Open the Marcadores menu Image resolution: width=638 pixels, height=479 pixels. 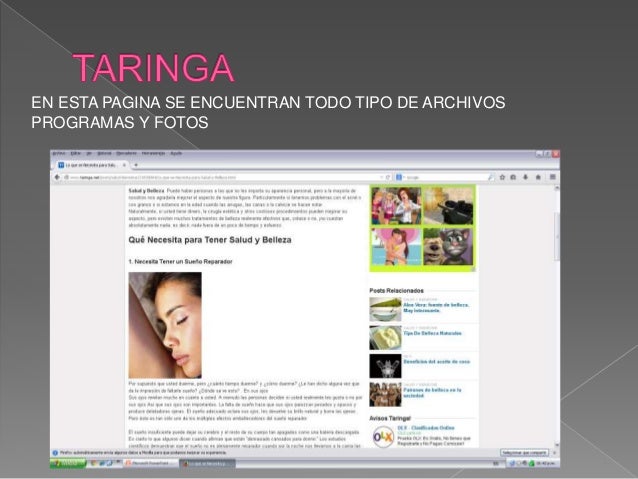pos(126,153)
